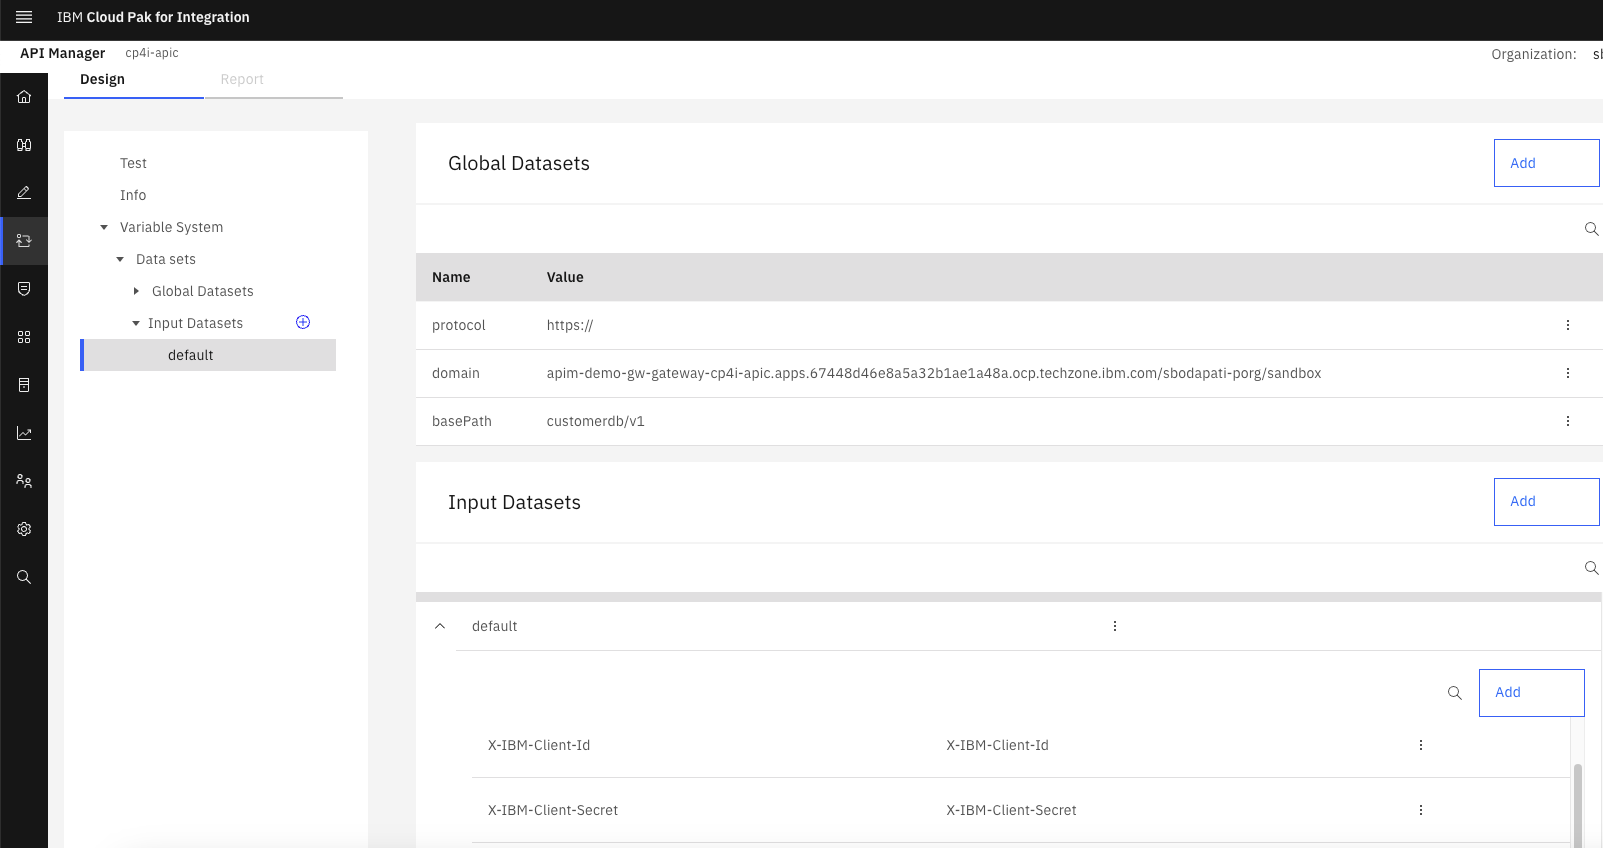Collapse the default input dataset section
The width and height of the screenshot is (1603, 848).
(440, 626)
